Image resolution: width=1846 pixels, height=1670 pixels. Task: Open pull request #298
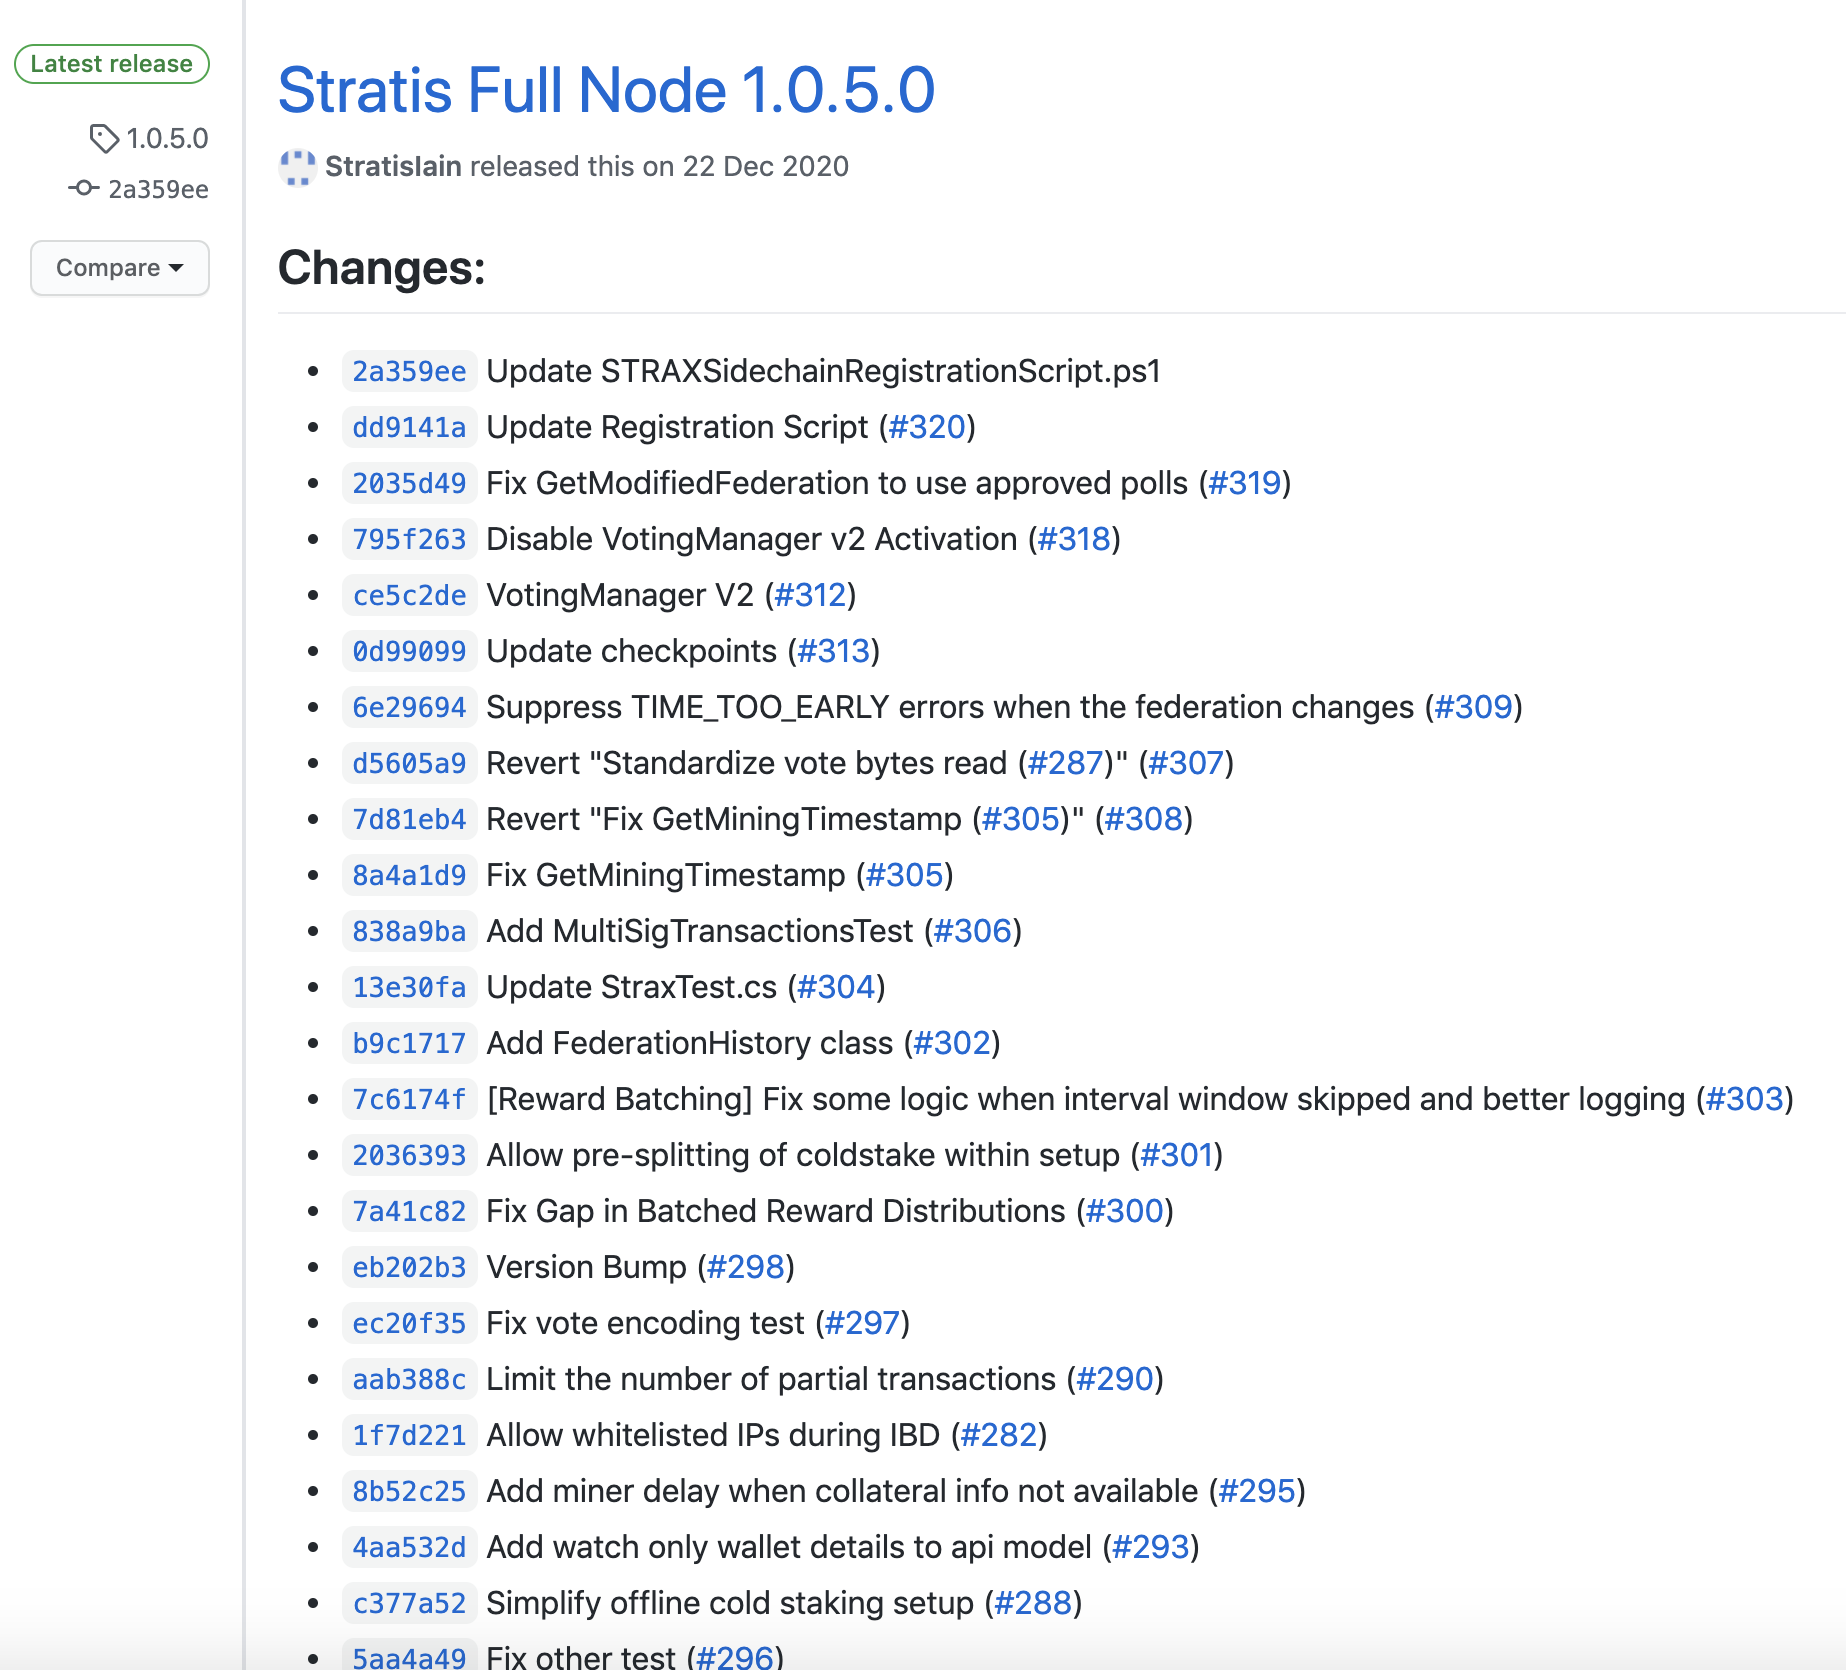745,1267
